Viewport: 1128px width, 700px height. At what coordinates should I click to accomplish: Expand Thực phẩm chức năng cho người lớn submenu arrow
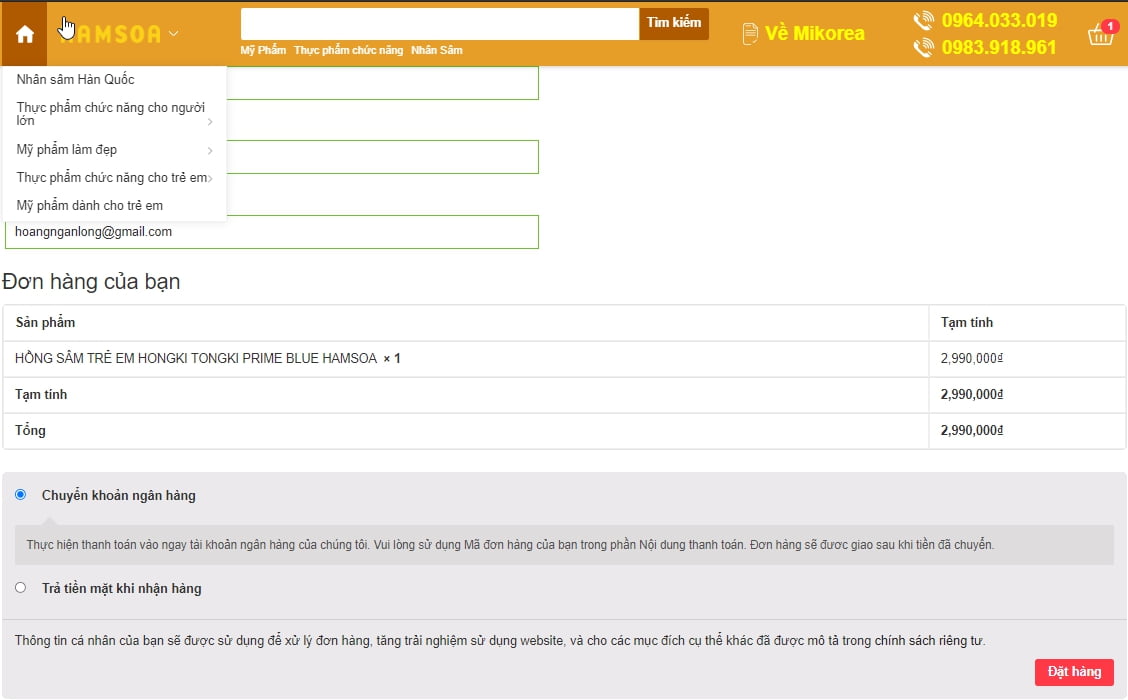pyautogui.click(x=210, y=122)
